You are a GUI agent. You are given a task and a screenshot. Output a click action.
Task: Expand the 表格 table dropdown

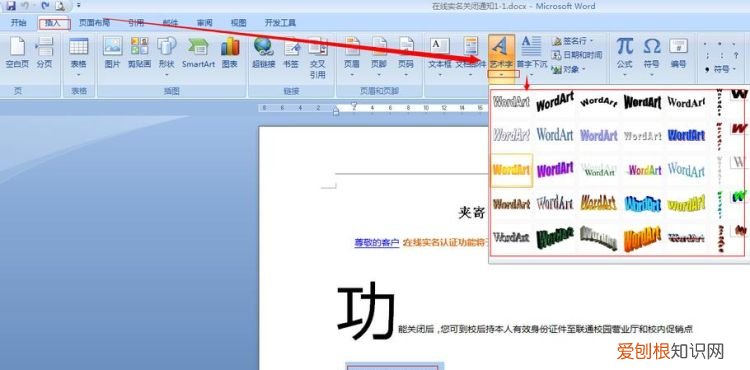pos(78,75)
